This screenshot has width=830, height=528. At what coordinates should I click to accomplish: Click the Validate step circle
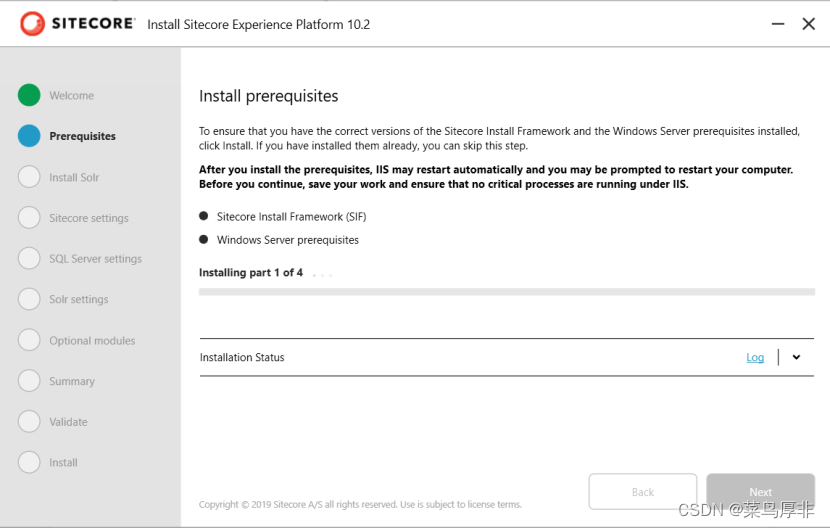pos(29,422)
